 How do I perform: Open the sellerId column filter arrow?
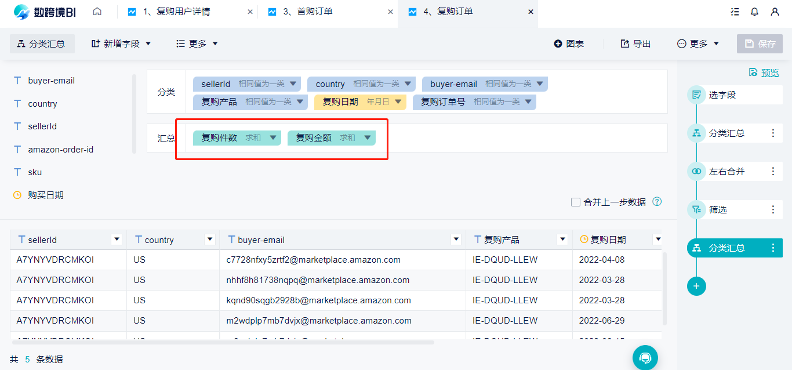(x=117, y=239)
